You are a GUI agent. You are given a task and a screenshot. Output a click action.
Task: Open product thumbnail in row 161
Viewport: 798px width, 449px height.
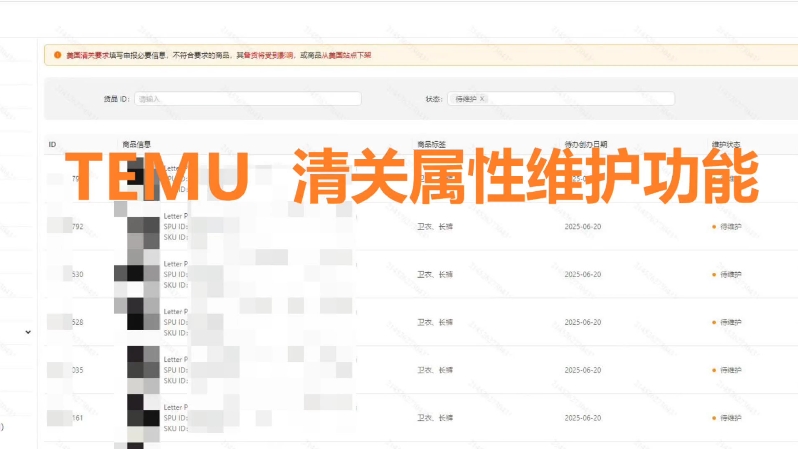143,418
